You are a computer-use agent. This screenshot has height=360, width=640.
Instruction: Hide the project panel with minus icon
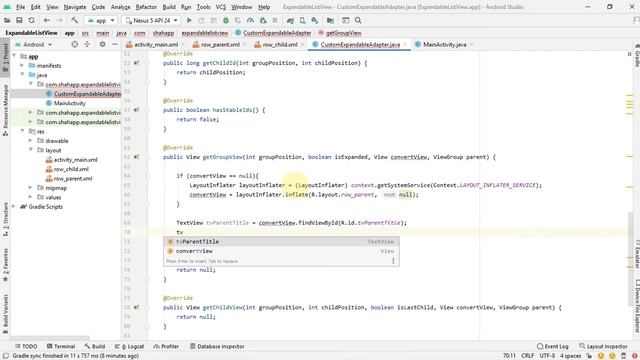tap(115, 44)
